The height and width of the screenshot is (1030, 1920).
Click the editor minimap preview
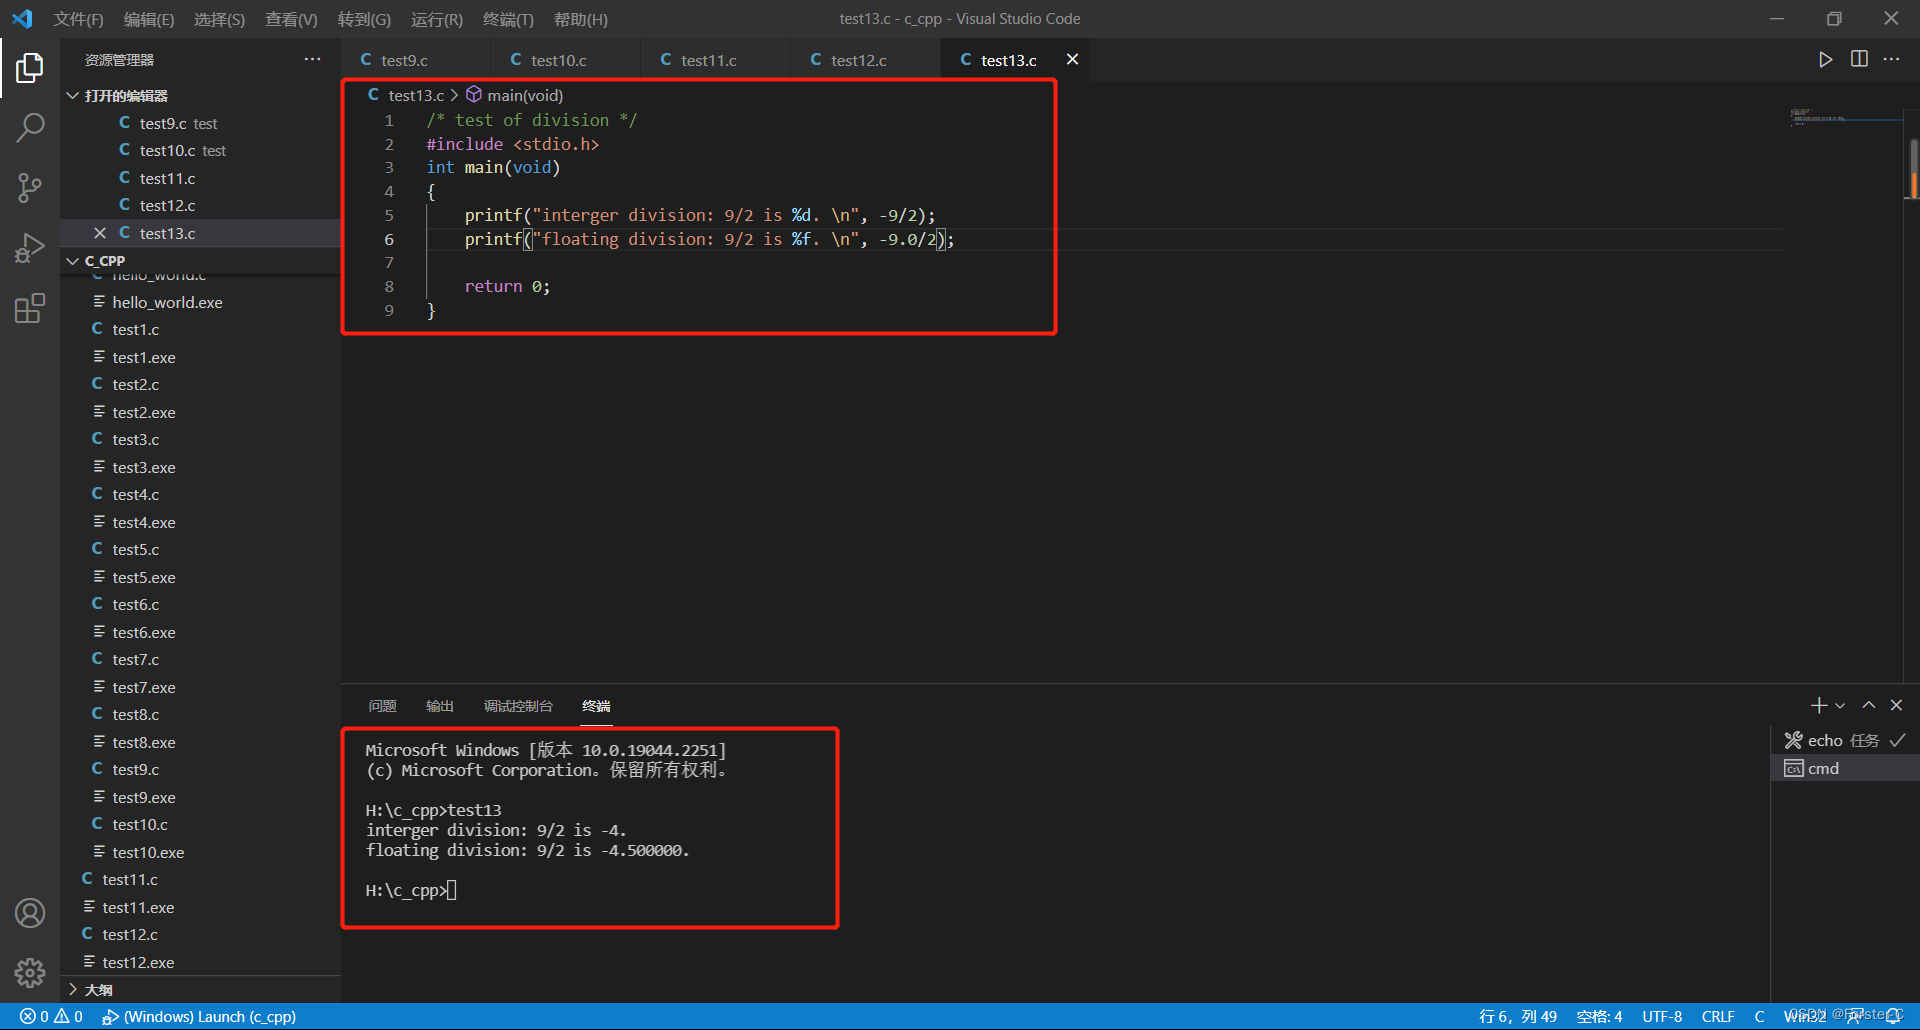pos(1845,117)
